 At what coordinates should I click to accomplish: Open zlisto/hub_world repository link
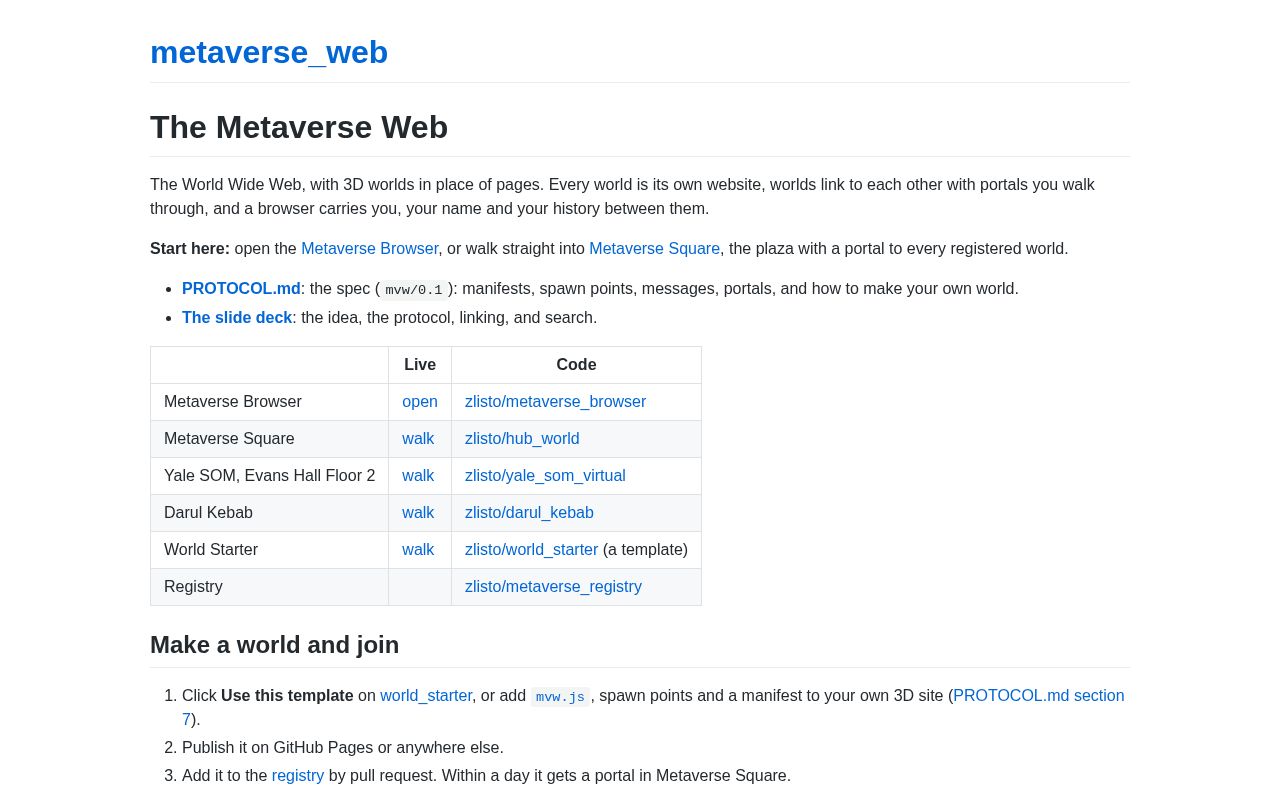[522, 438]
